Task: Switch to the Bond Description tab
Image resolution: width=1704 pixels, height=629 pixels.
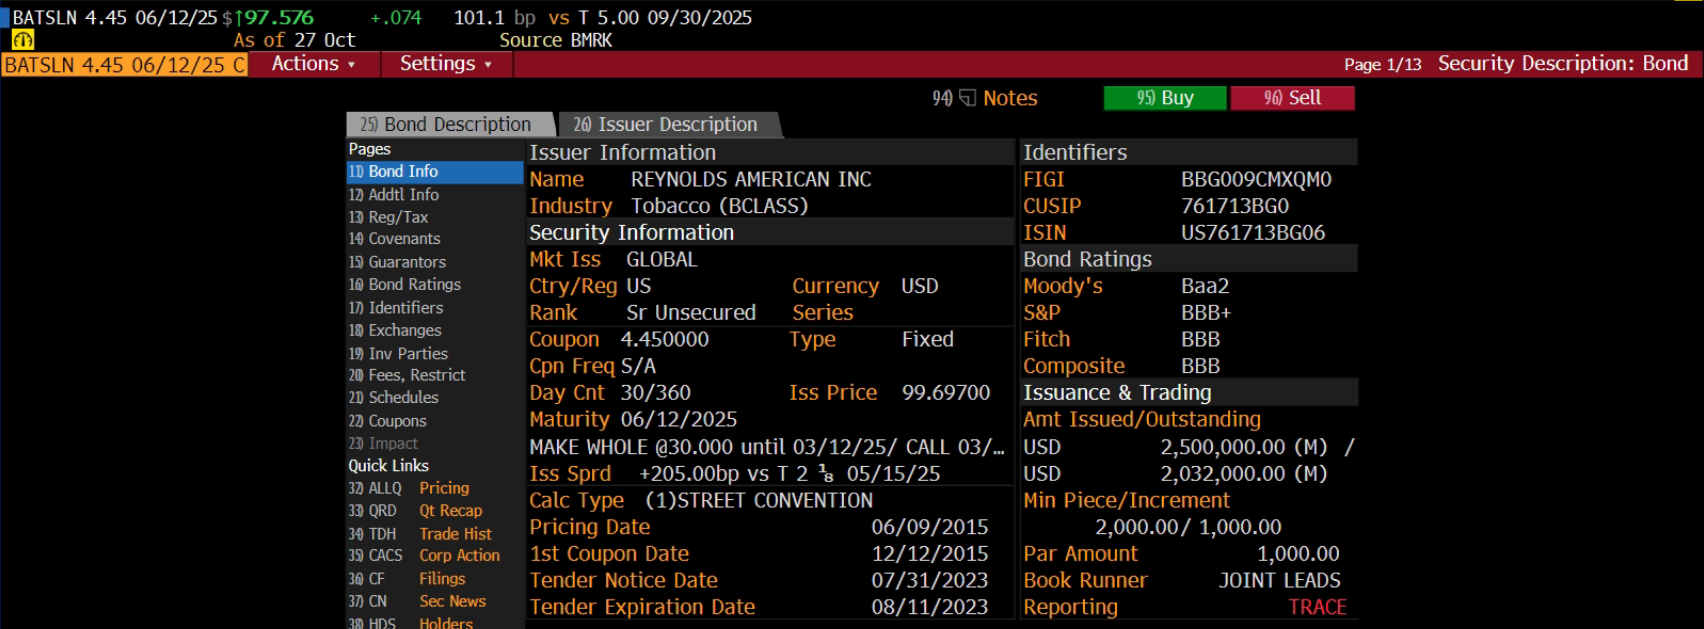Action: point(449,125)
